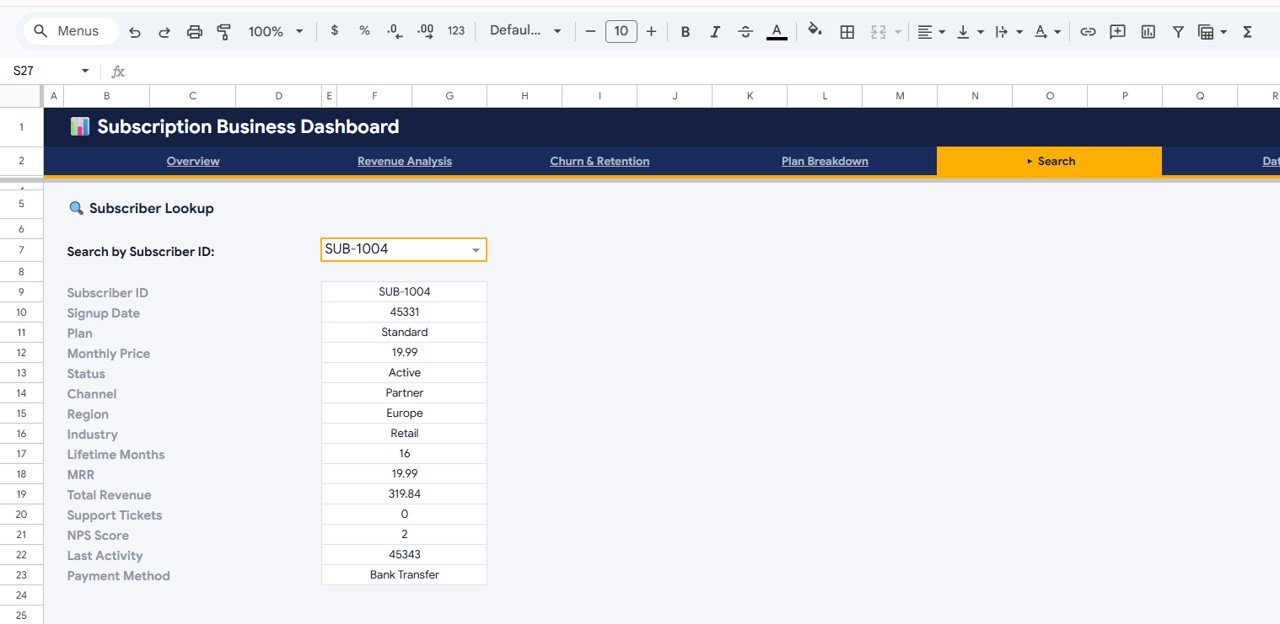Open the Fill color tool
The image size is (1280, 624).
815,31
